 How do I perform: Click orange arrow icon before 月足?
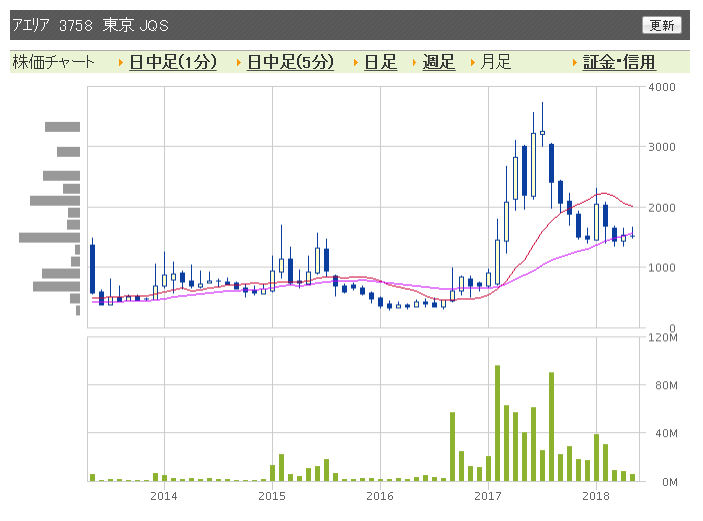click(x=473, y=63)
